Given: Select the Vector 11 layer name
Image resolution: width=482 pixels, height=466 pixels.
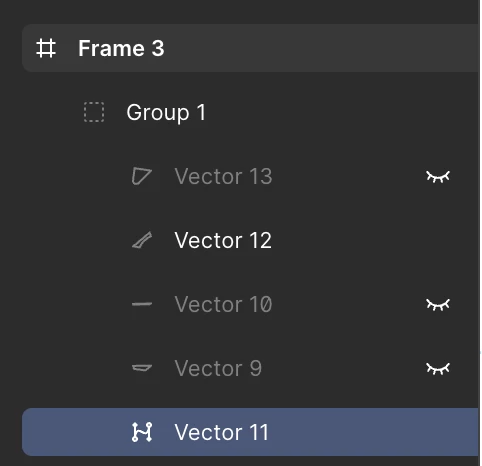Looking at the screenshot, I should point(222,432).
